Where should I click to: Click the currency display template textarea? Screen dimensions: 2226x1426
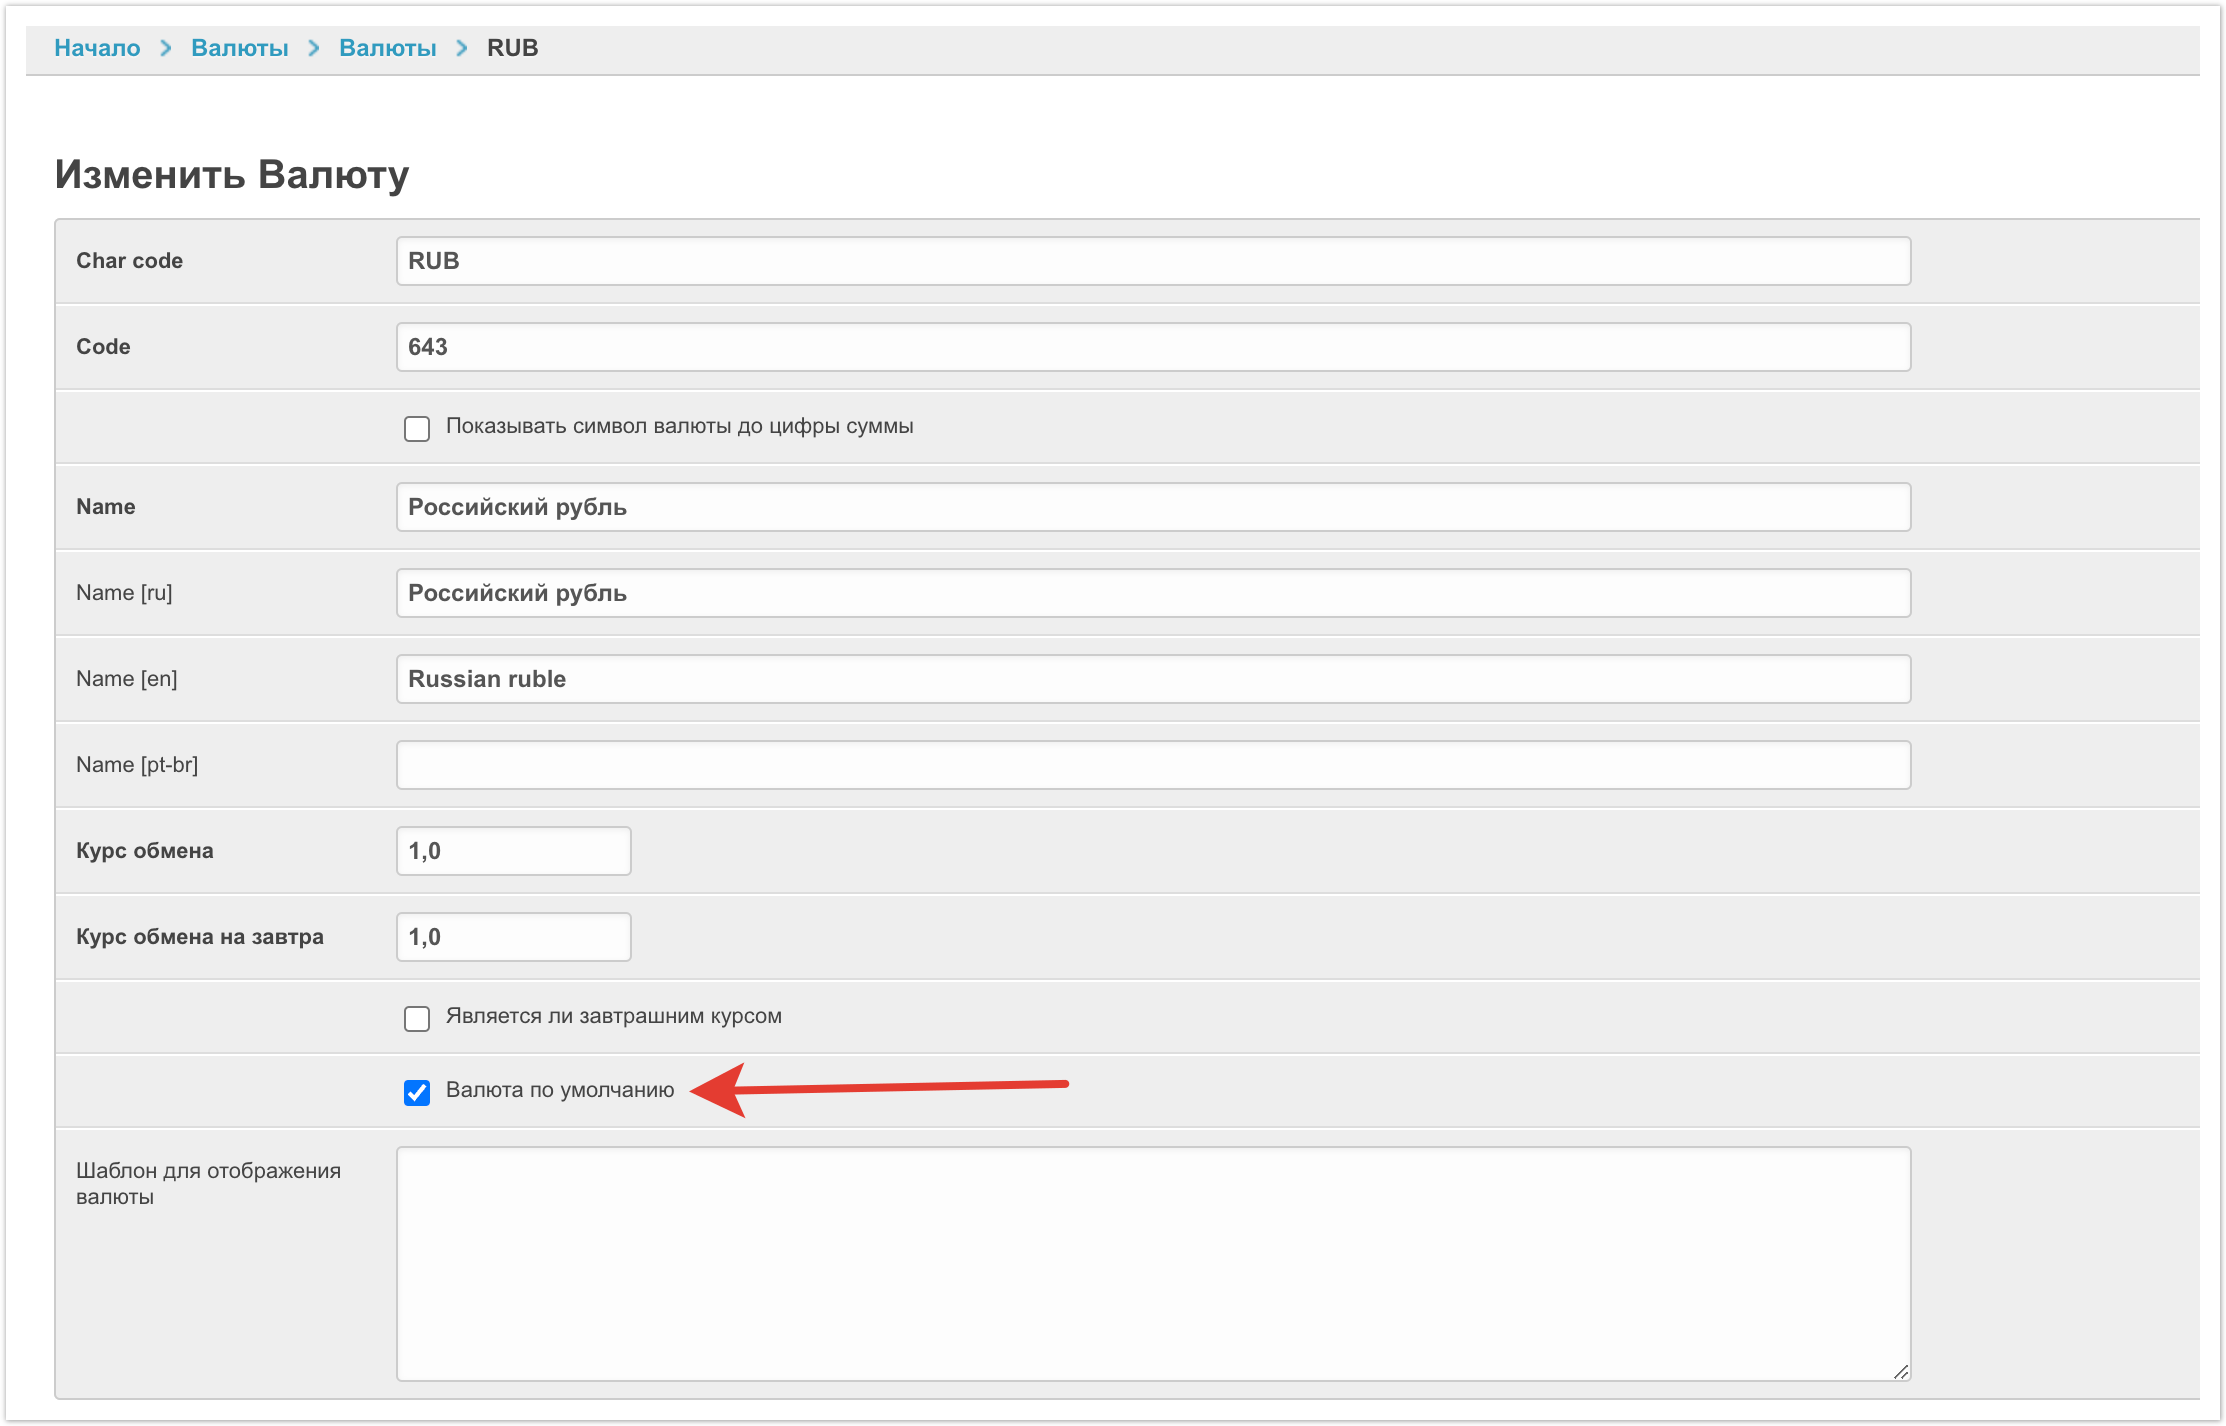1152,1263
